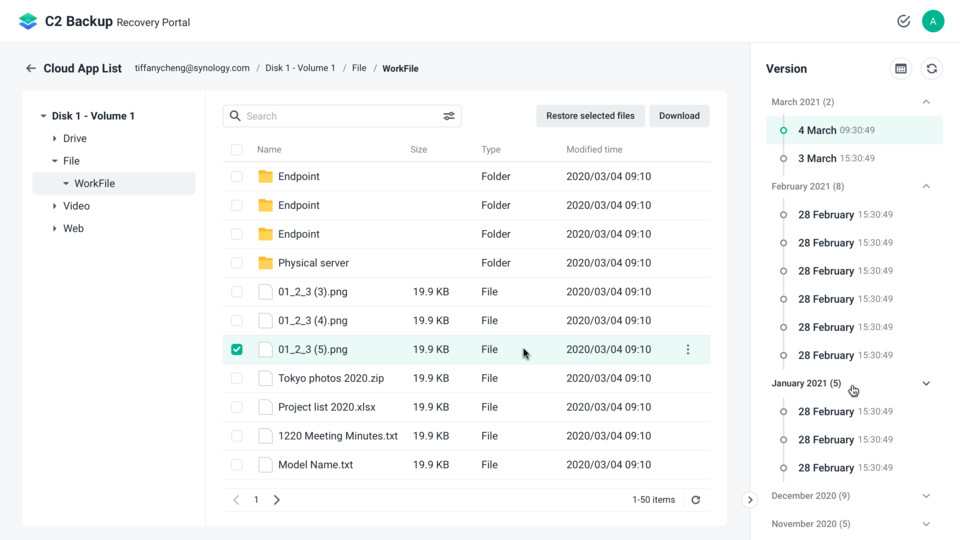
Task: Sort by the Modified time column header
Action: [x=594, y=149]
